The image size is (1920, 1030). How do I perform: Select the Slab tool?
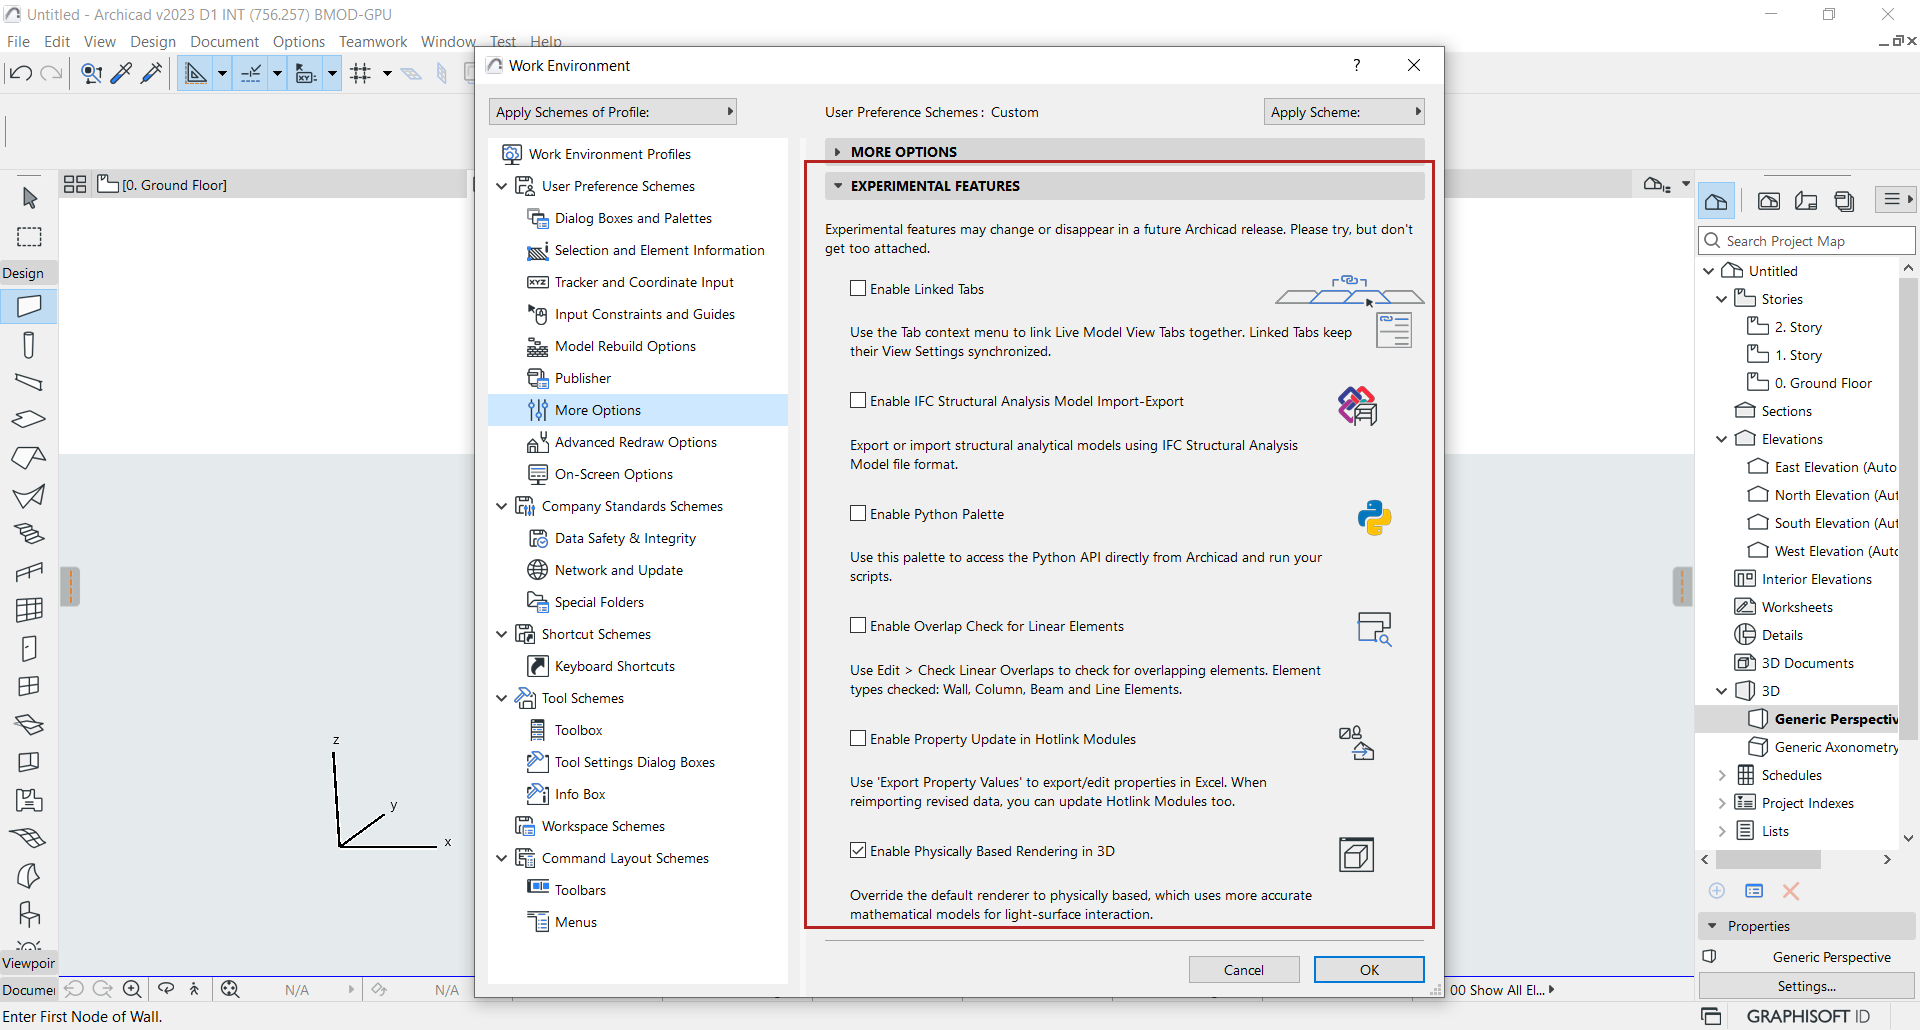(x=29, y=419)
